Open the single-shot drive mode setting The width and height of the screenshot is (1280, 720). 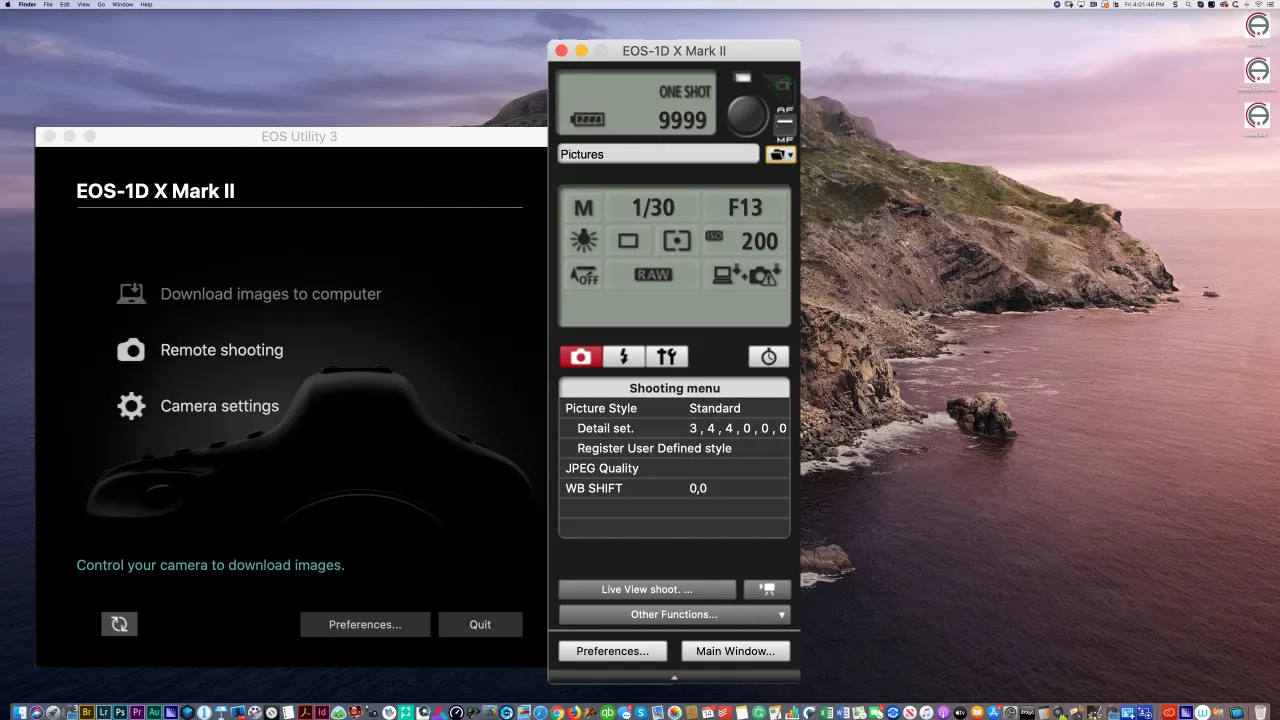628,241
